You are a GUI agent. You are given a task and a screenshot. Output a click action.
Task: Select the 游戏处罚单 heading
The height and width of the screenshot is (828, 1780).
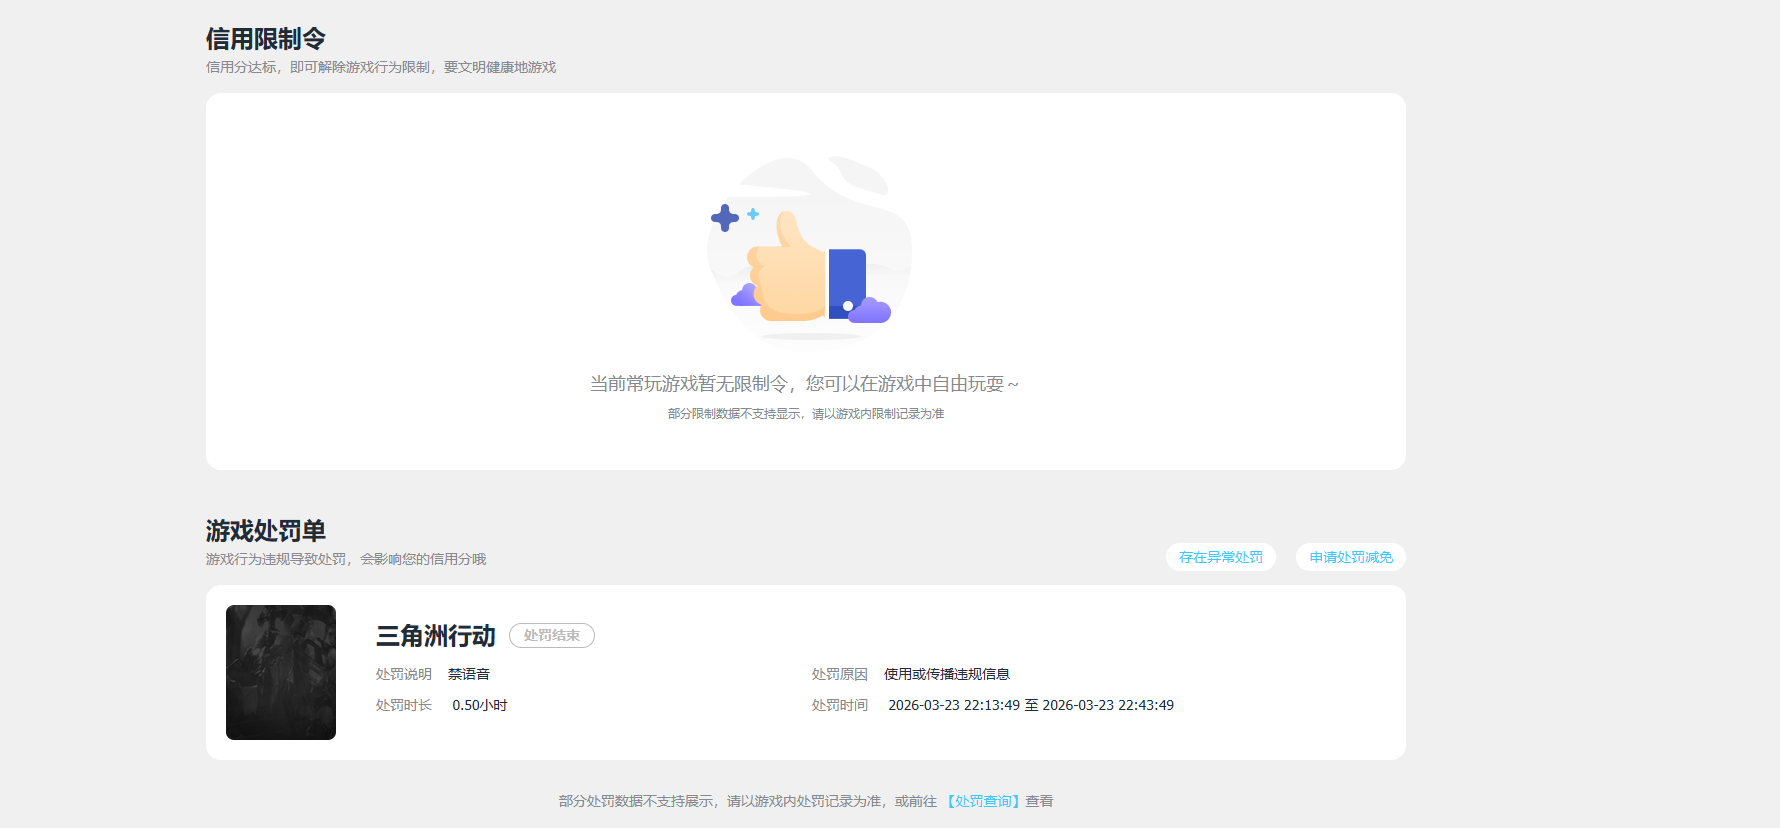[266, 531]
